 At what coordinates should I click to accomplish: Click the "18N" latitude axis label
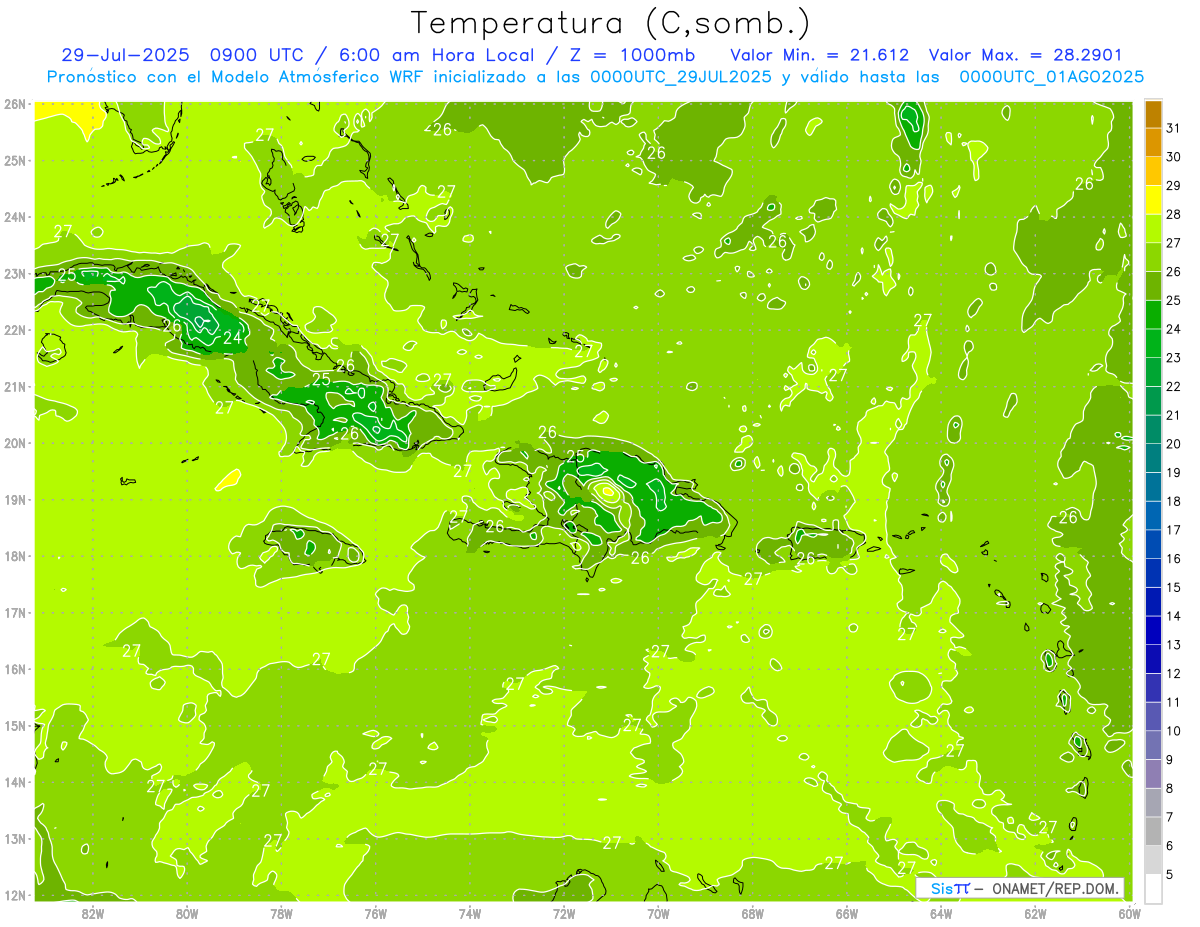[x=15, y=556]
